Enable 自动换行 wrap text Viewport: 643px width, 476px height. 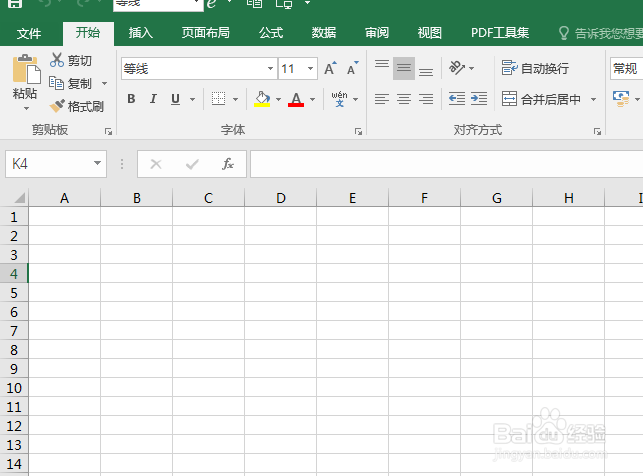coord(535,68)
